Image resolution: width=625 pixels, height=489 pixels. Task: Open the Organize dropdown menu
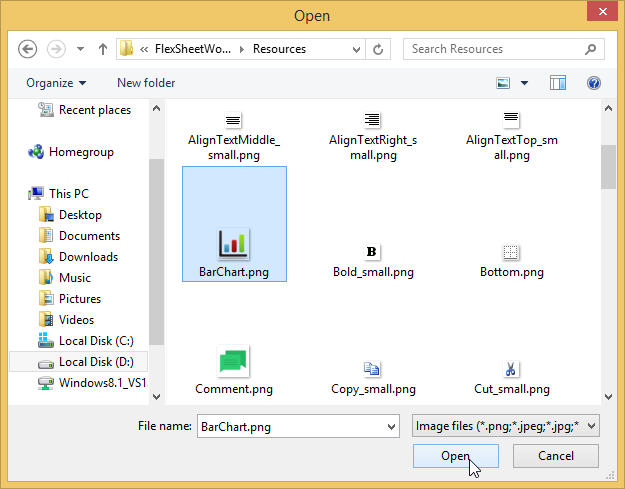tap(57, 83)
